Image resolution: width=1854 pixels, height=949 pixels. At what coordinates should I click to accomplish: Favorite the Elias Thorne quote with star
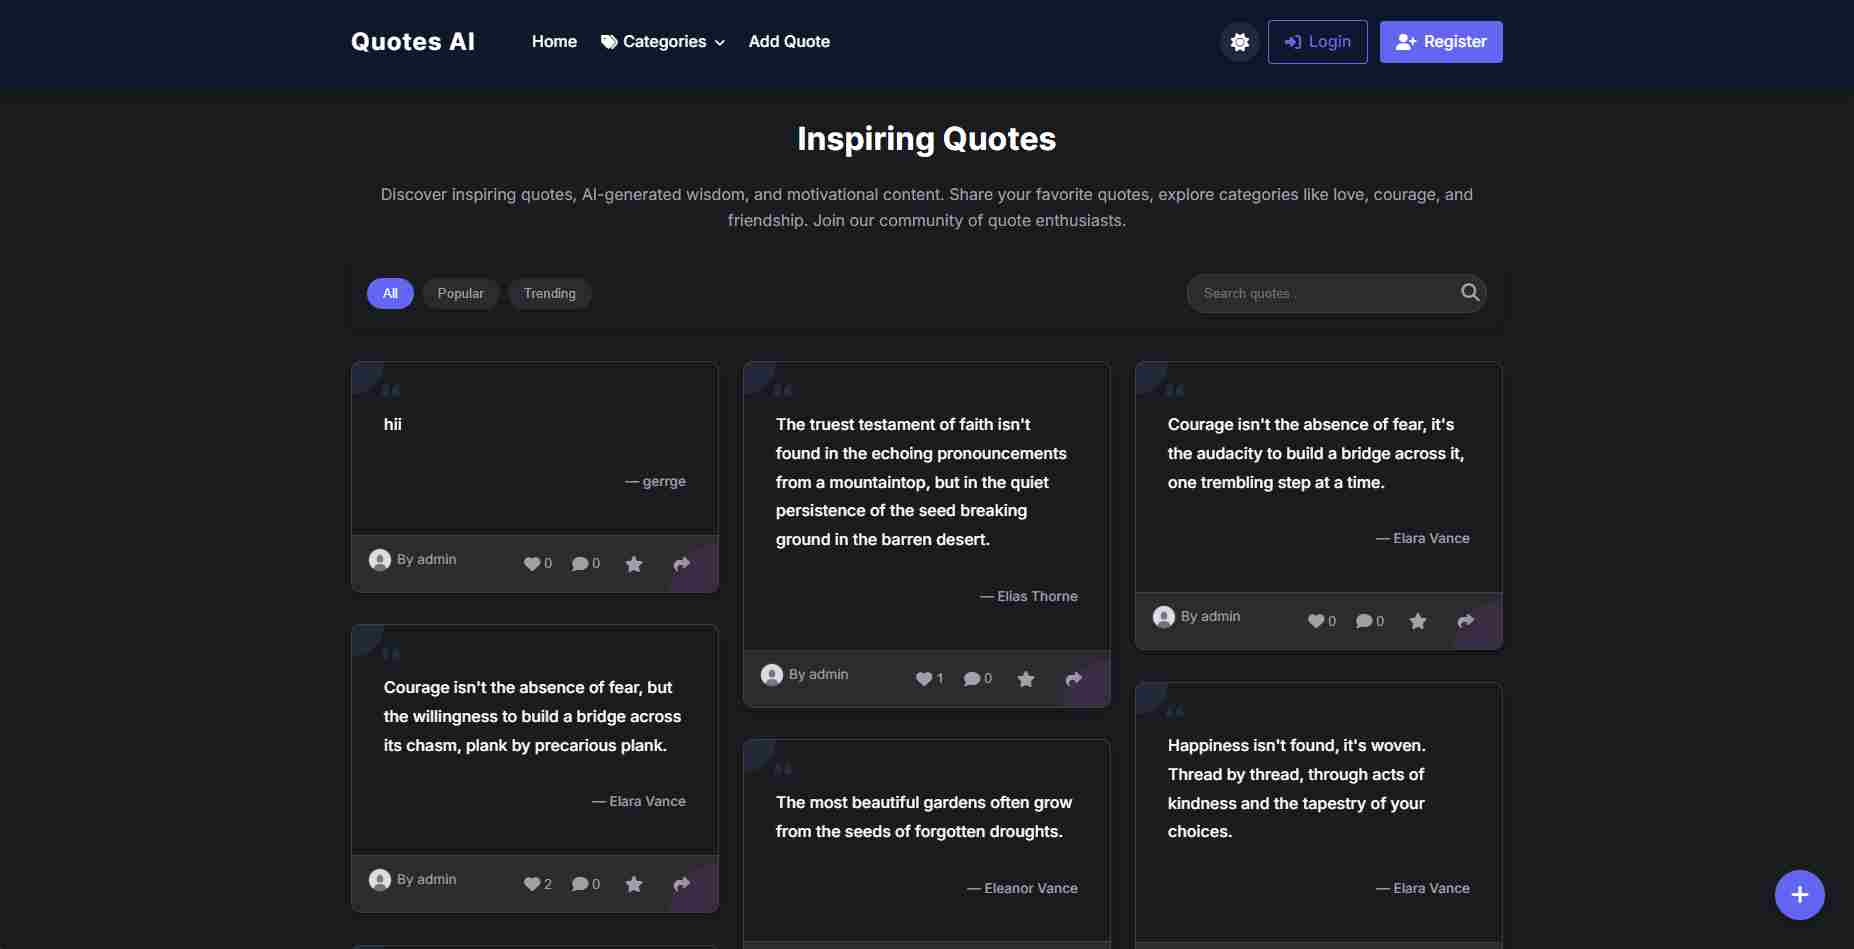coord(1025,679)
